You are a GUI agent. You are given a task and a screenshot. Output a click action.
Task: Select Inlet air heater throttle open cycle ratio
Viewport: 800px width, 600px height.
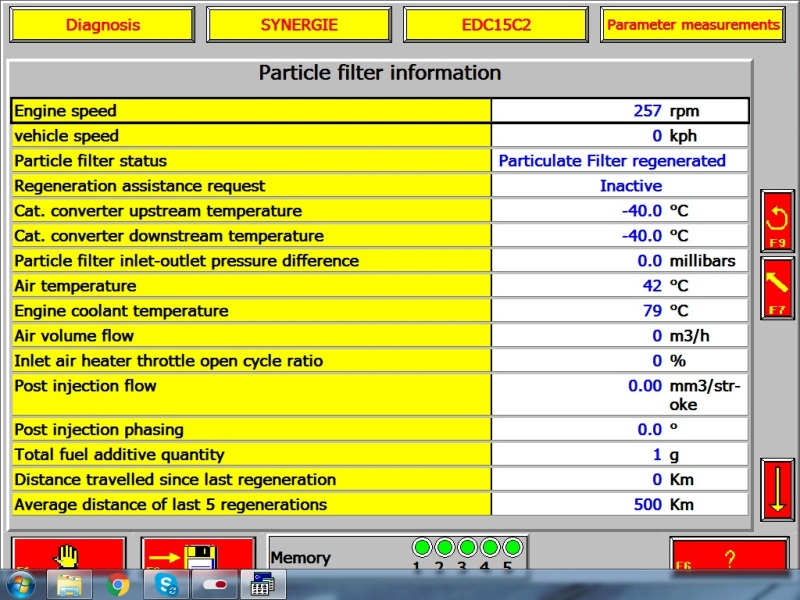click(168, 361)
